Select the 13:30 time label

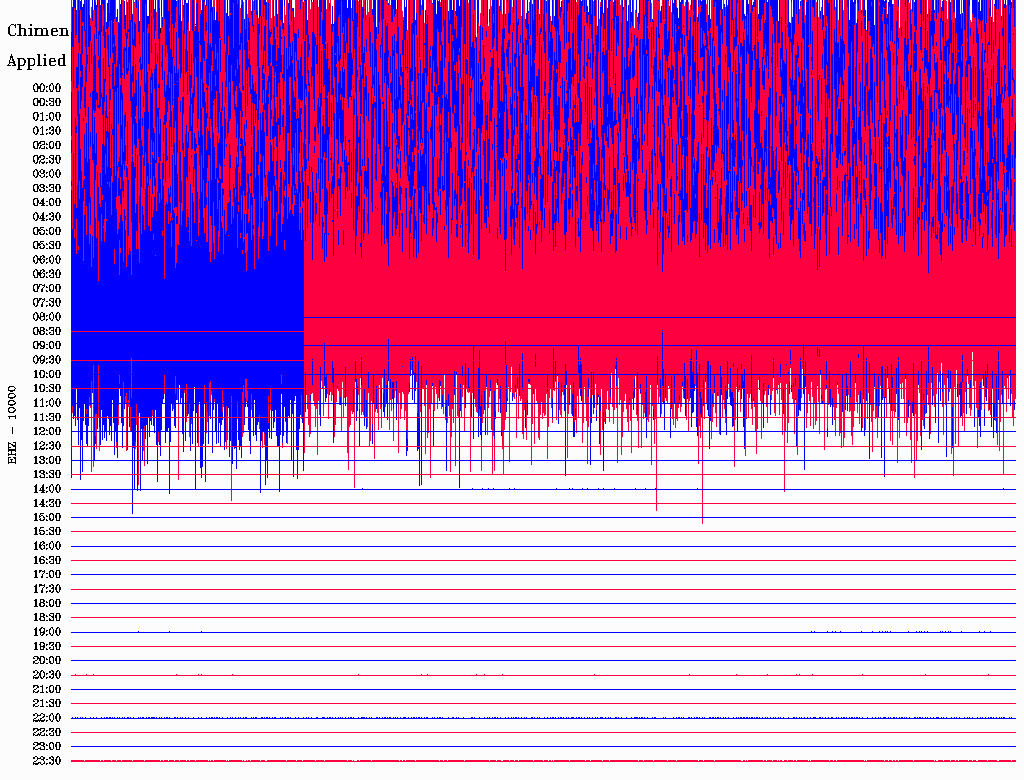tap(47, 474)
